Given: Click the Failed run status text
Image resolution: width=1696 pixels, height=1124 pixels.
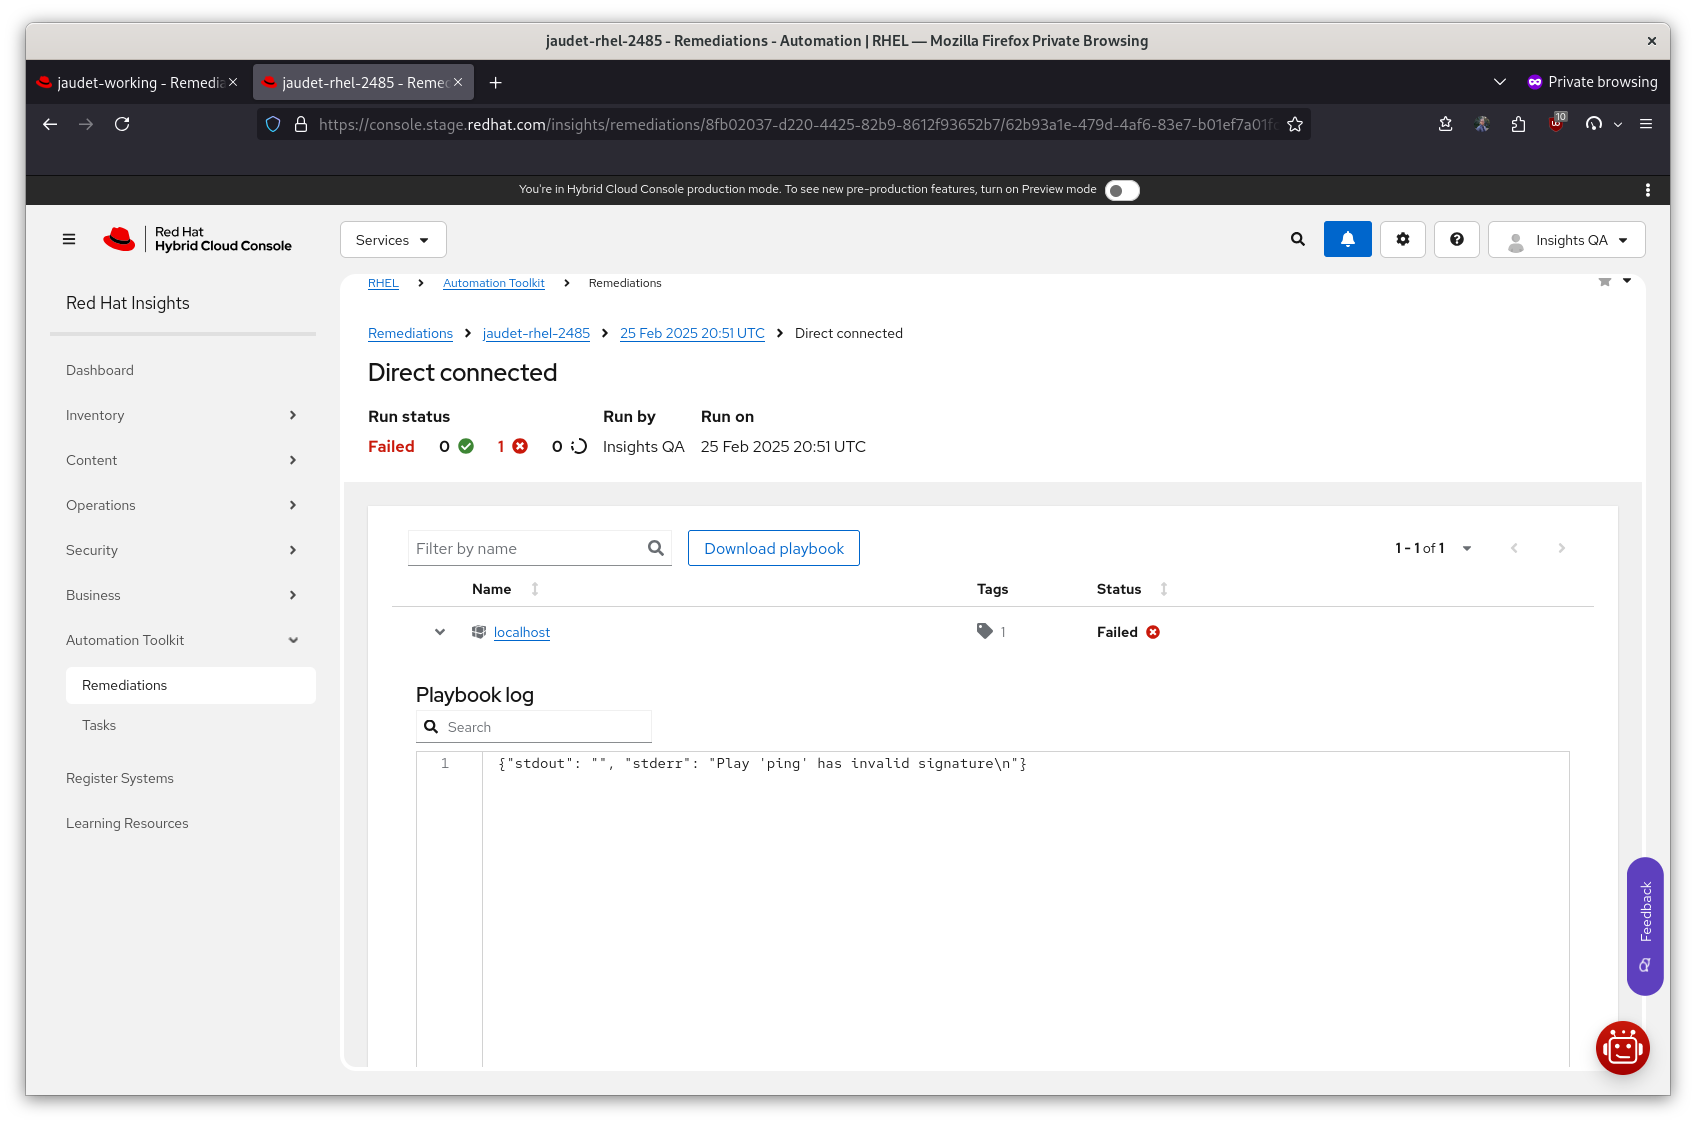Looking at the screenshot, I should pyautogui.click(x=391, y=446).
